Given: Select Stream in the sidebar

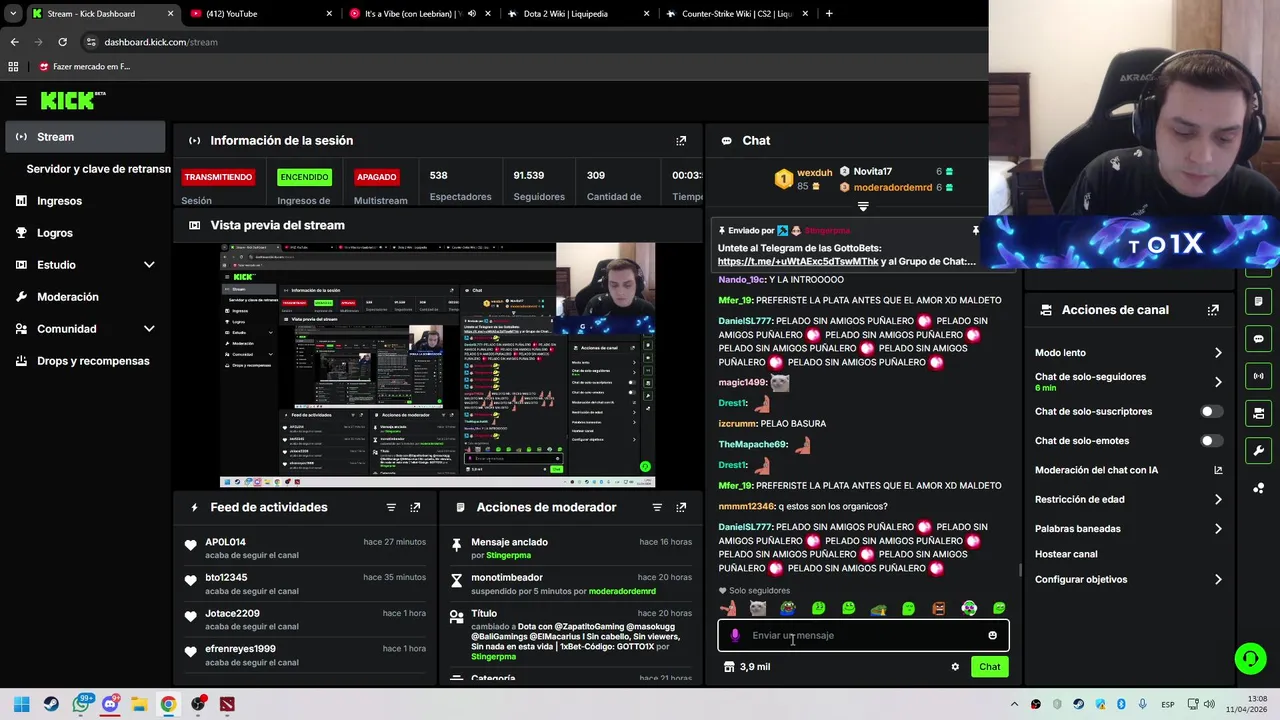Looking at the screenshot, I should (85, 137).
